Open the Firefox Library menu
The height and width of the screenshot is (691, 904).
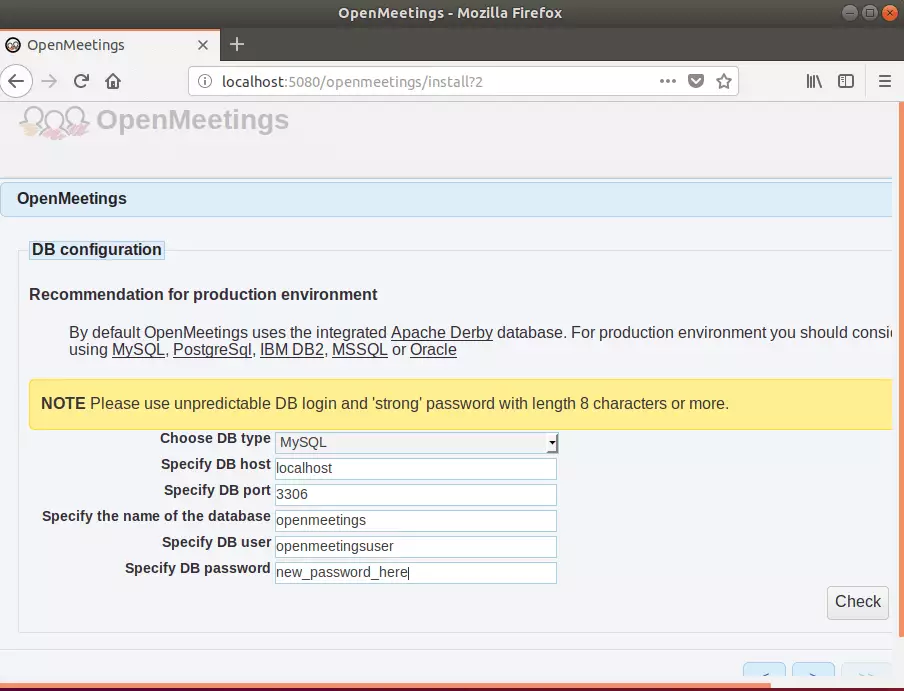click(x=814, y=81)
